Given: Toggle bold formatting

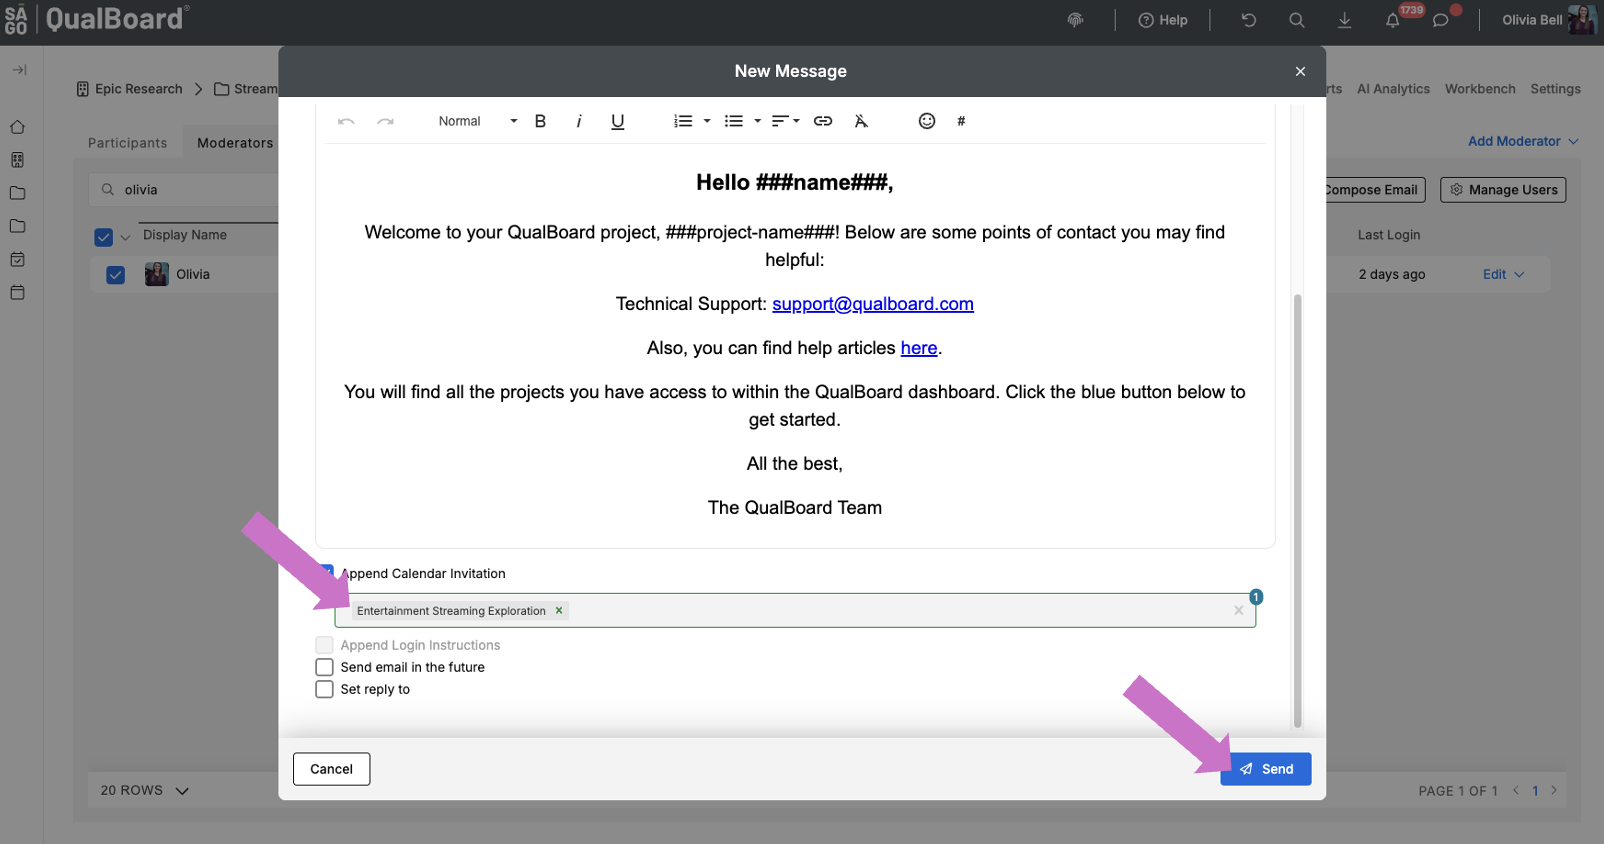Looking at the screenshot, I should pos(540,121).
